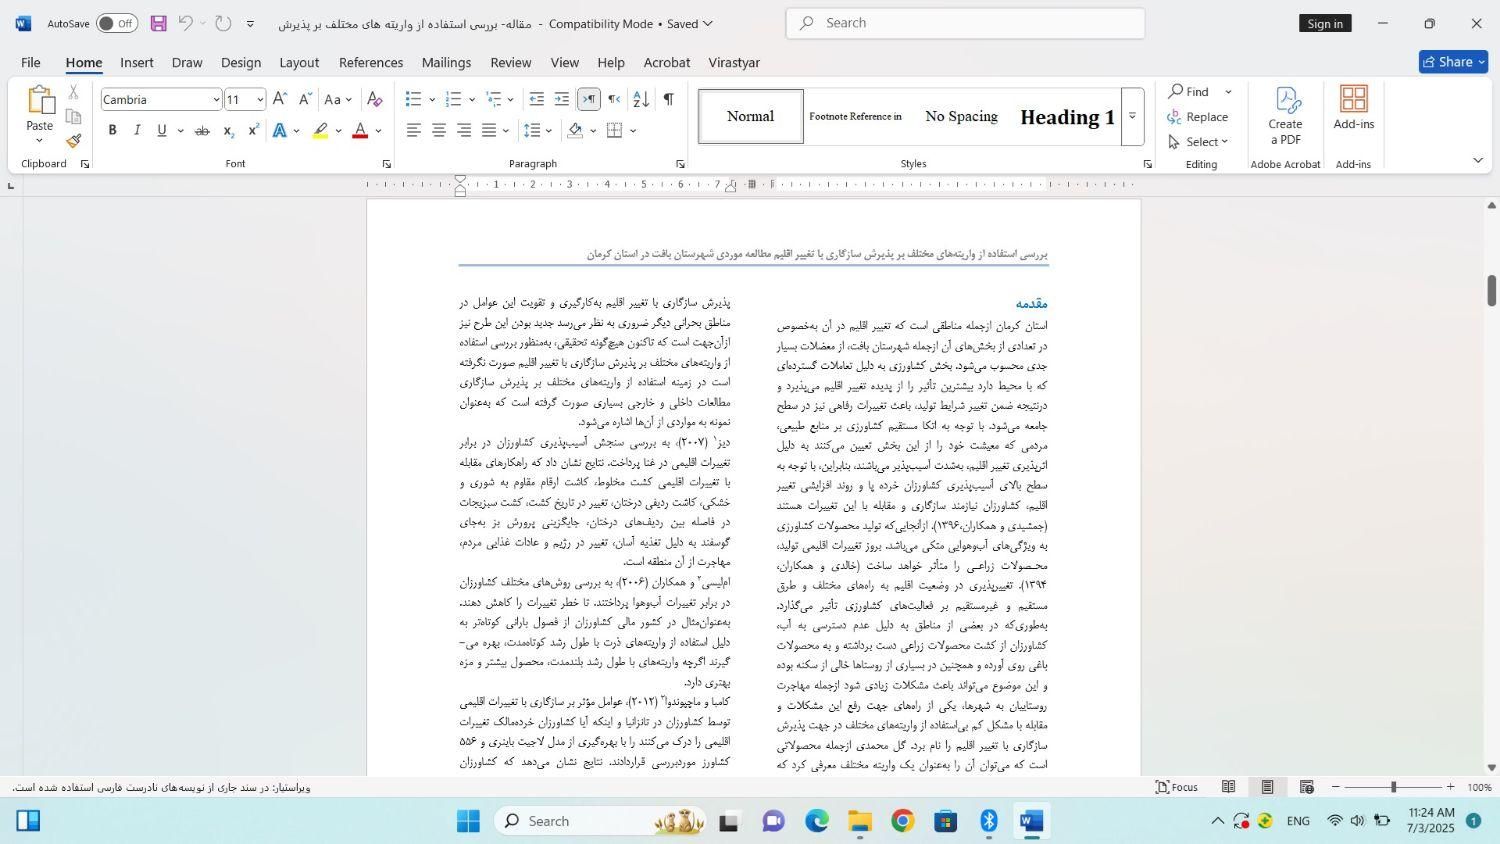
Task: Open bullets list dropdown arrow
Action: click(432, 99)
